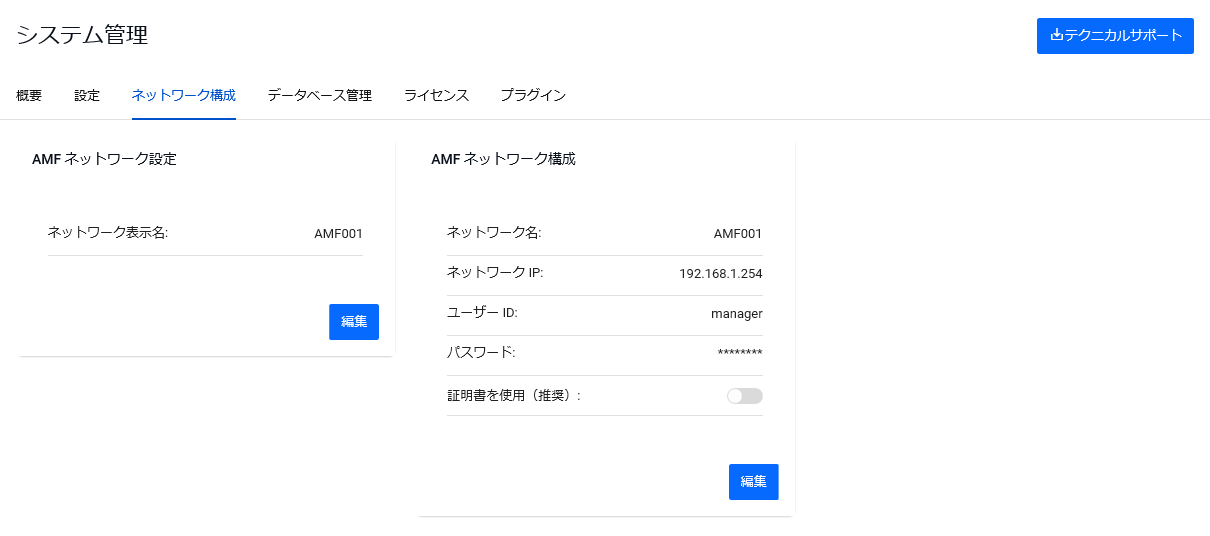Open the プラグイン tab

click(533, 96)
